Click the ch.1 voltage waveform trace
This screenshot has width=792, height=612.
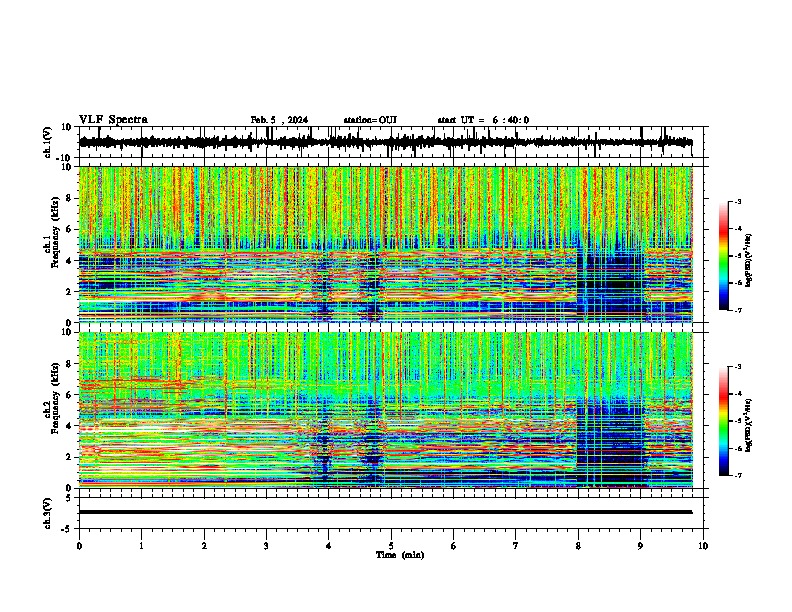(x=385, y=142)
